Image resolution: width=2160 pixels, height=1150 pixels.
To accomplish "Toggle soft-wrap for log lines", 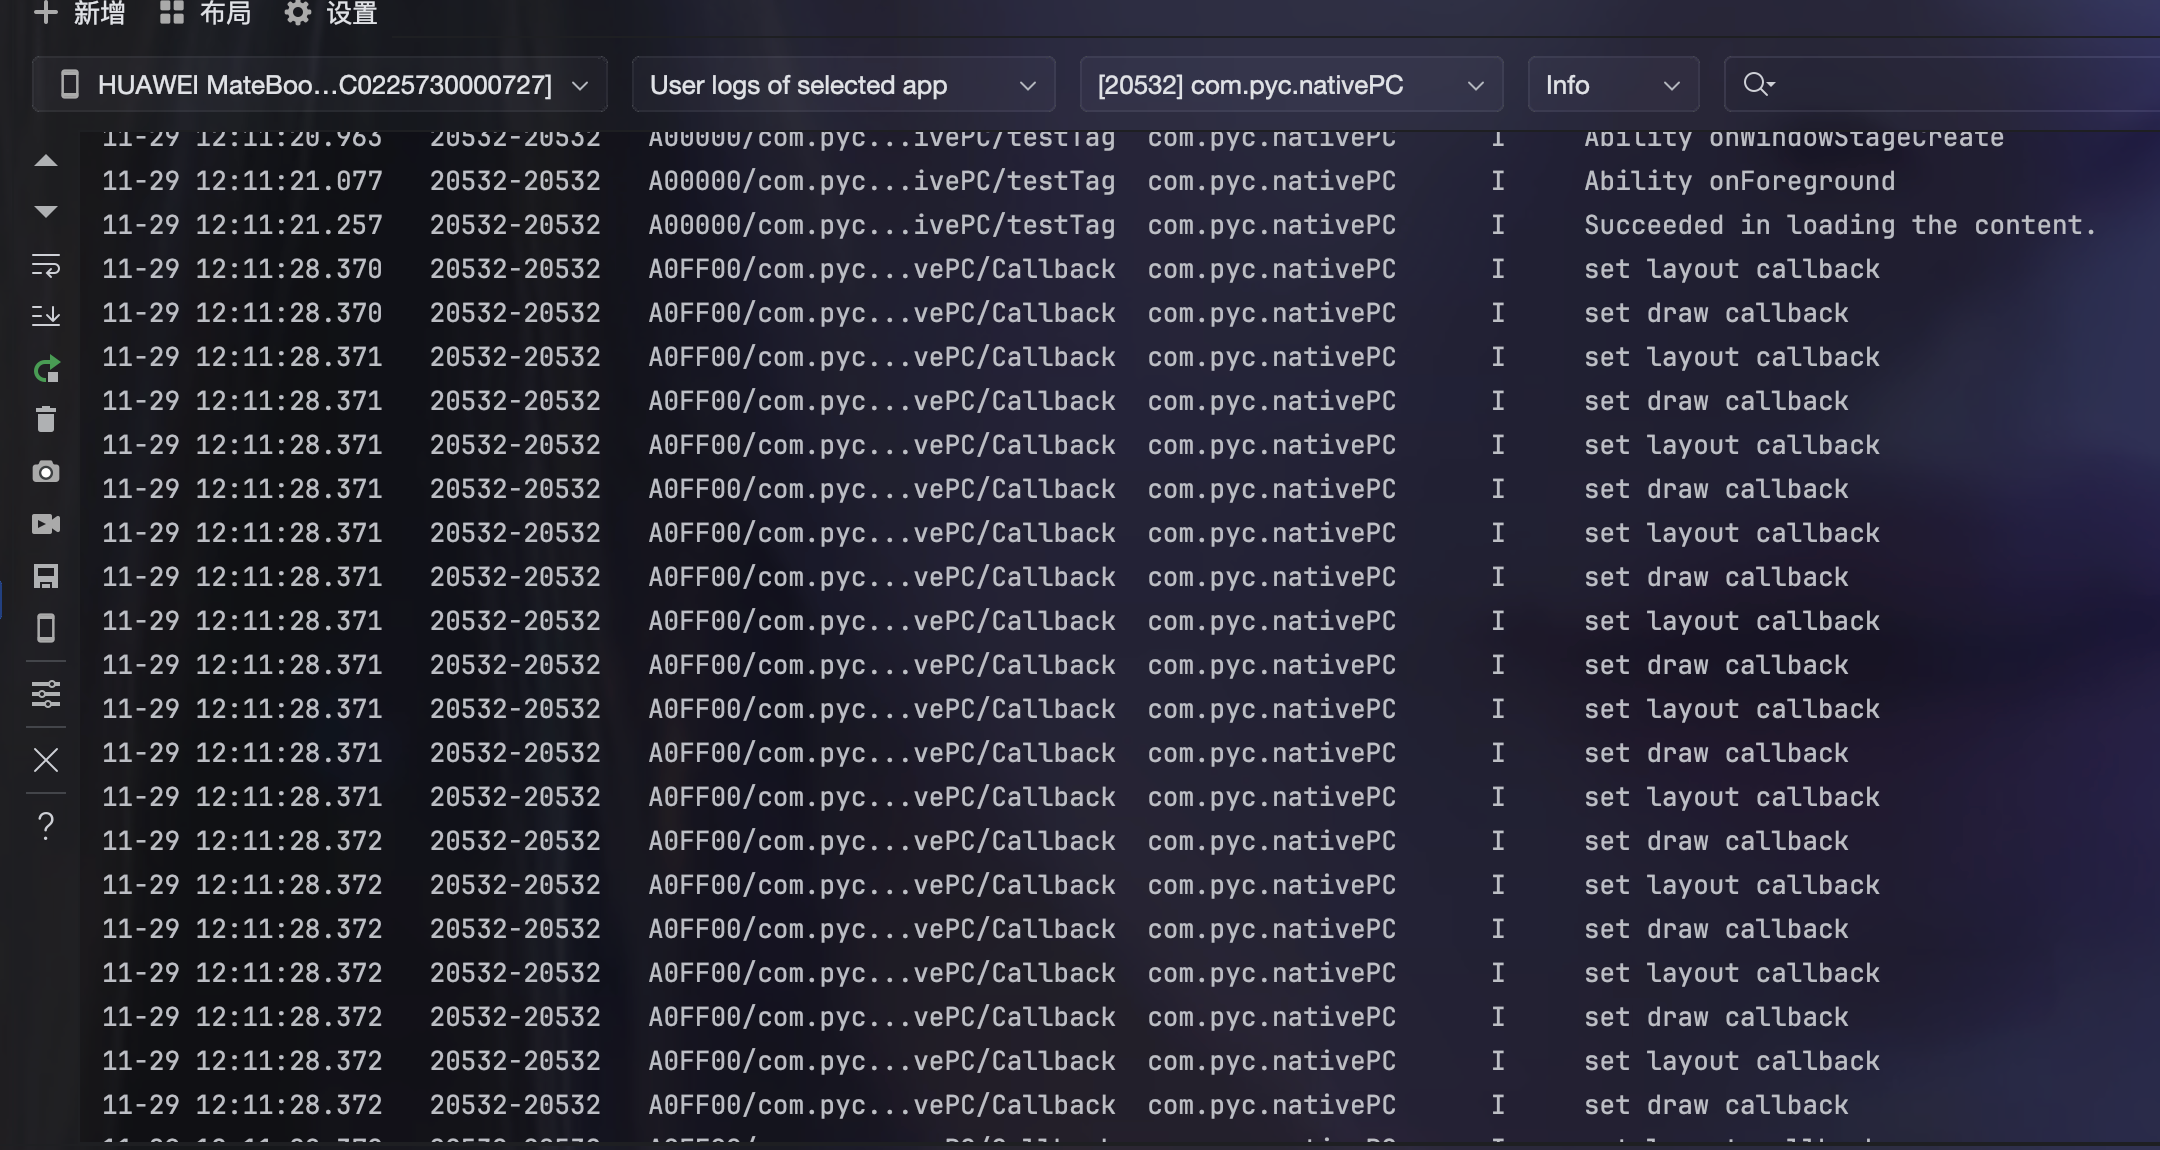I will [x=46, y=265].
